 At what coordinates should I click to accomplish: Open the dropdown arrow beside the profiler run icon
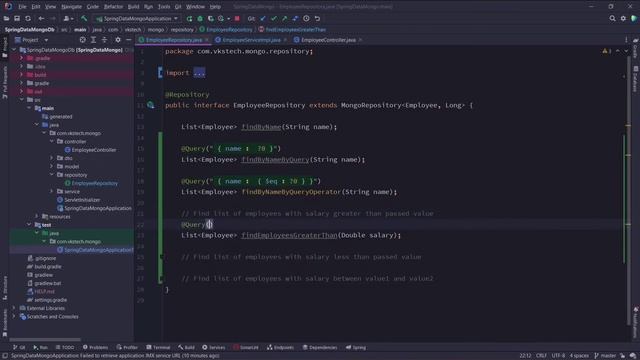coord(229,18)
